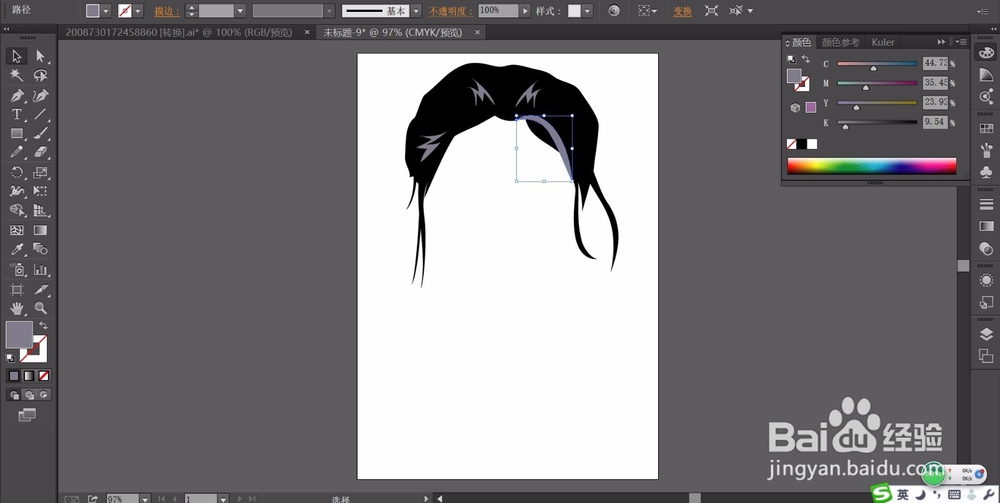
Task: Edit the K value field 9.54
Action: tap(935, 122)
